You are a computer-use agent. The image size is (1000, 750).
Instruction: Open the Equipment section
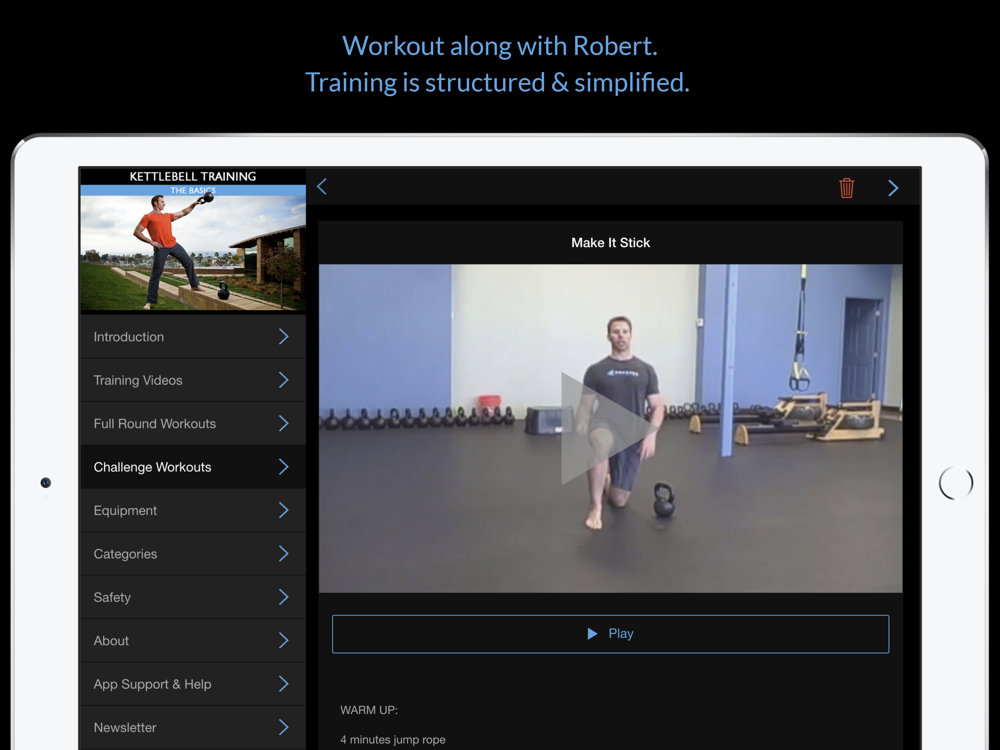[x=193, y=510]
